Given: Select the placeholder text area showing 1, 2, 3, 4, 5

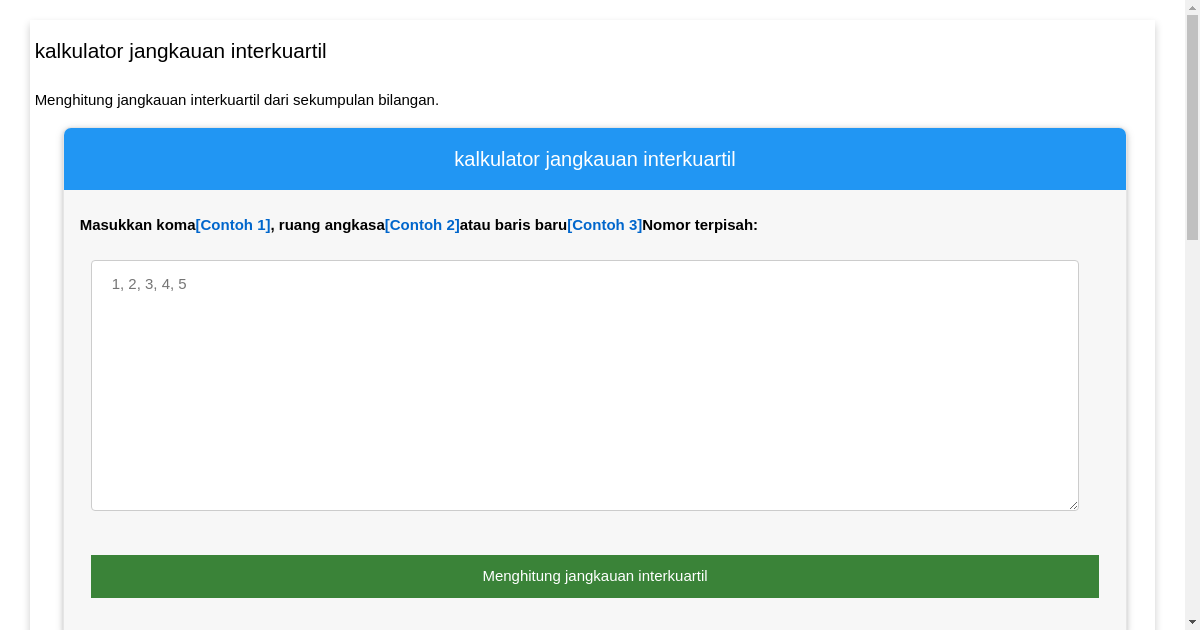Looking at the screenshot, I should tap(148, 284).
